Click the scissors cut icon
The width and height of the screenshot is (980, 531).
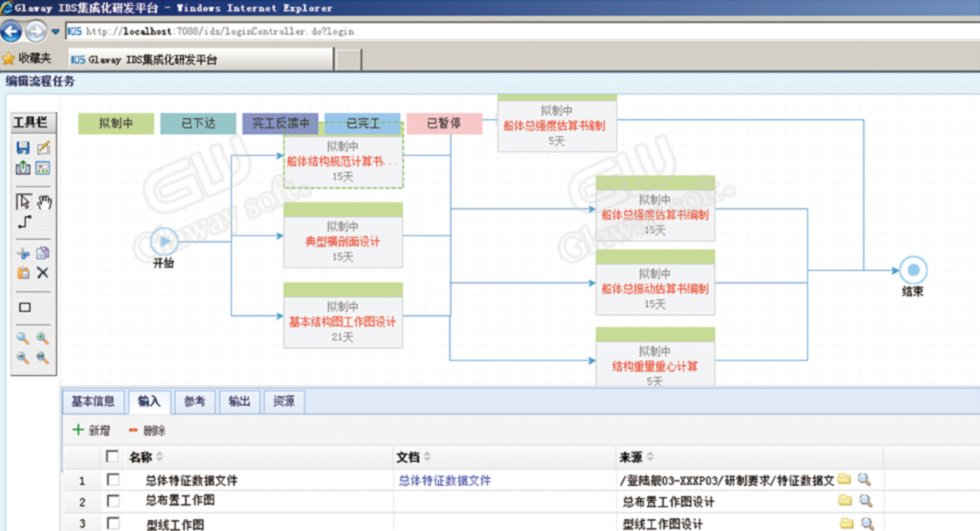coord(23,253)
